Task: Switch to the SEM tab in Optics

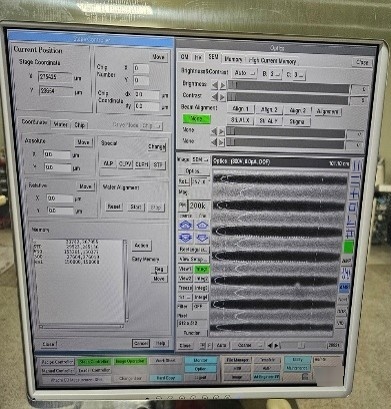Action: click(x=213, y=57)
